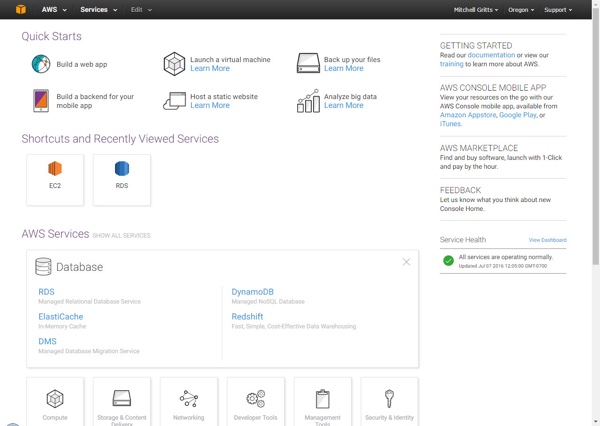Open the DynamoDB service link
Image resolution: width=600 pixels, height=426 pixels.
(253, 292)
